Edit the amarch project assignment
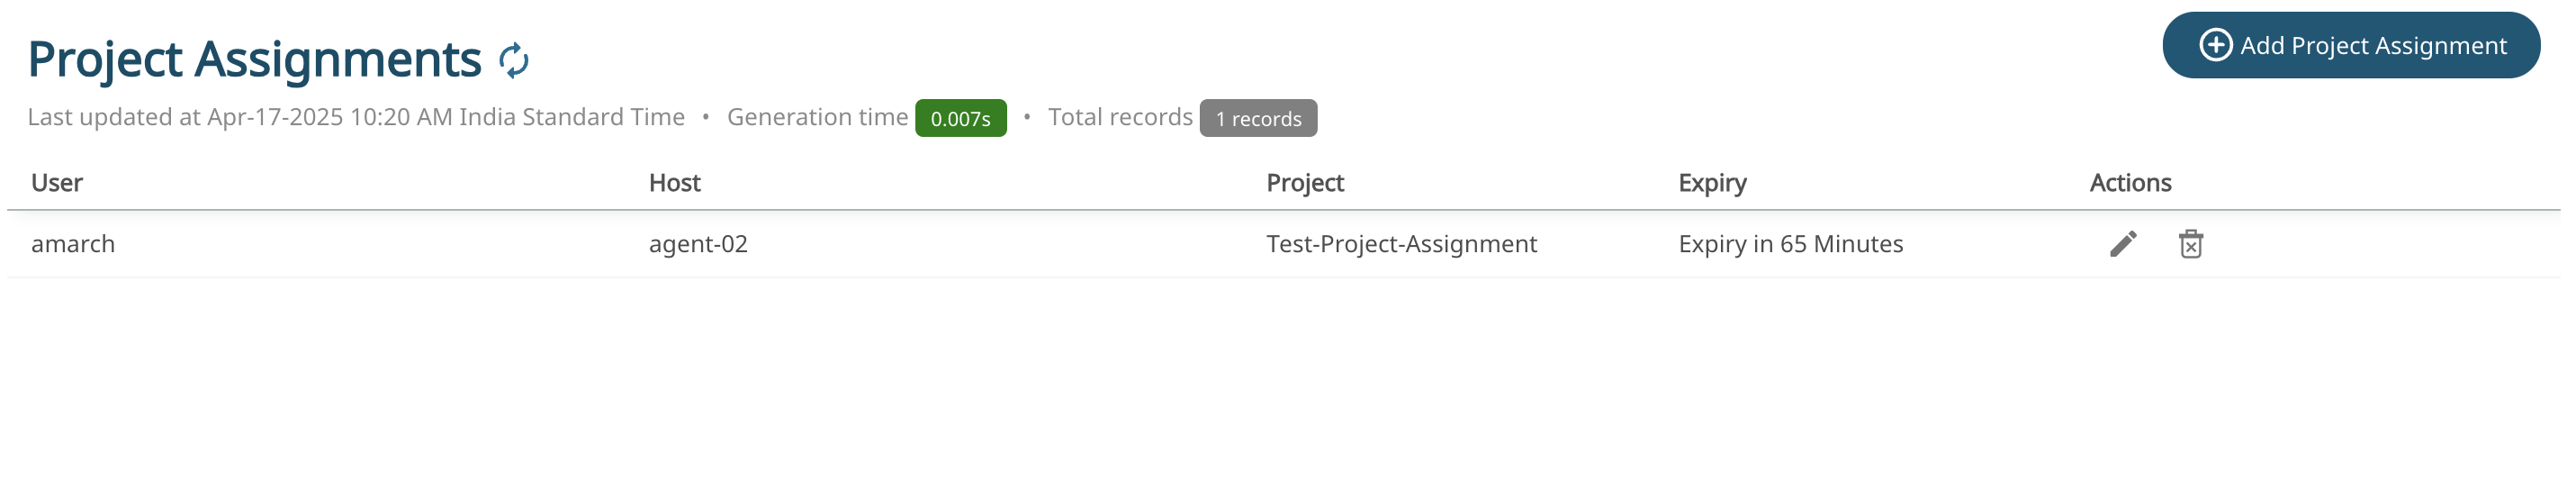 tap(2123, 244)
